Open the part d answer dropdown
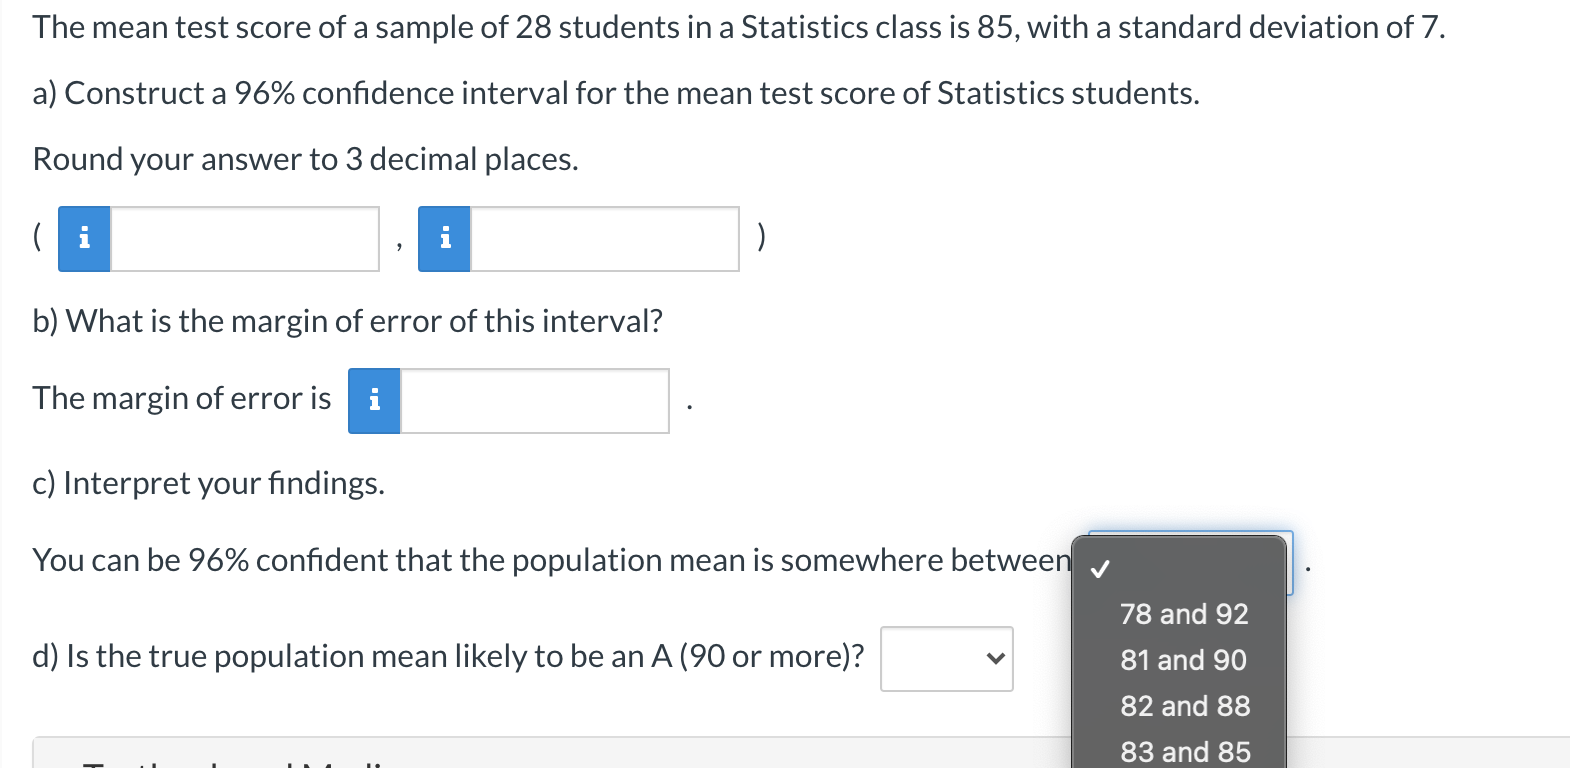The width and height of the screenshot is (1570, 768). click(x=946, y=658)
